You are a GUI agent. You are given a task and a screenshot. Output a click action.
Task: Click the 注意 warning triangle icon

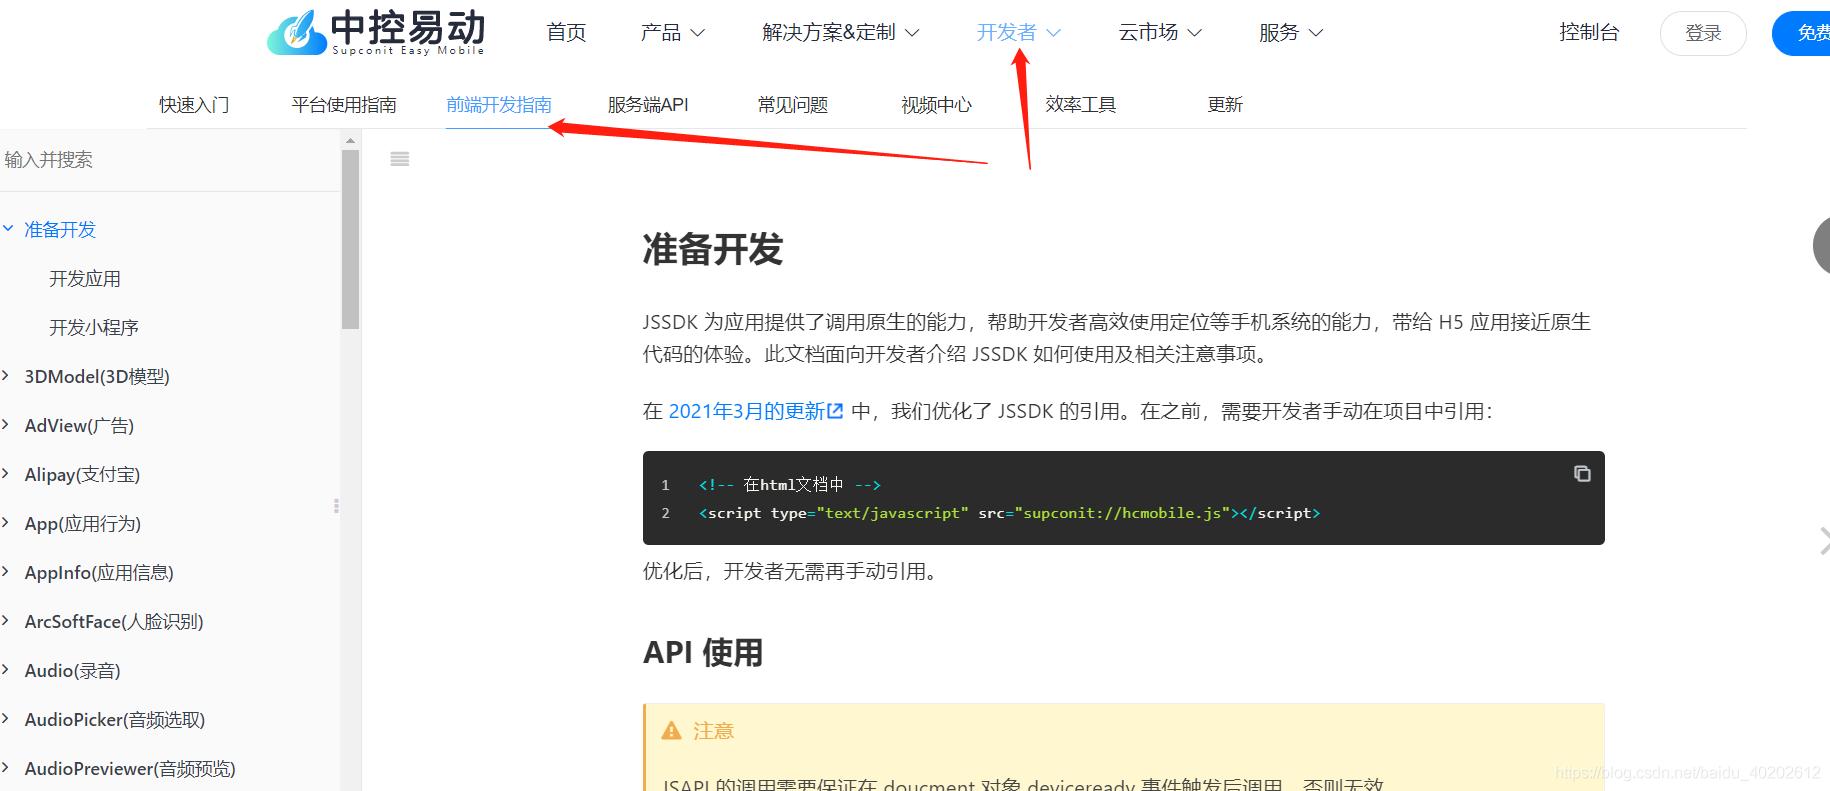tap(671, 731)
